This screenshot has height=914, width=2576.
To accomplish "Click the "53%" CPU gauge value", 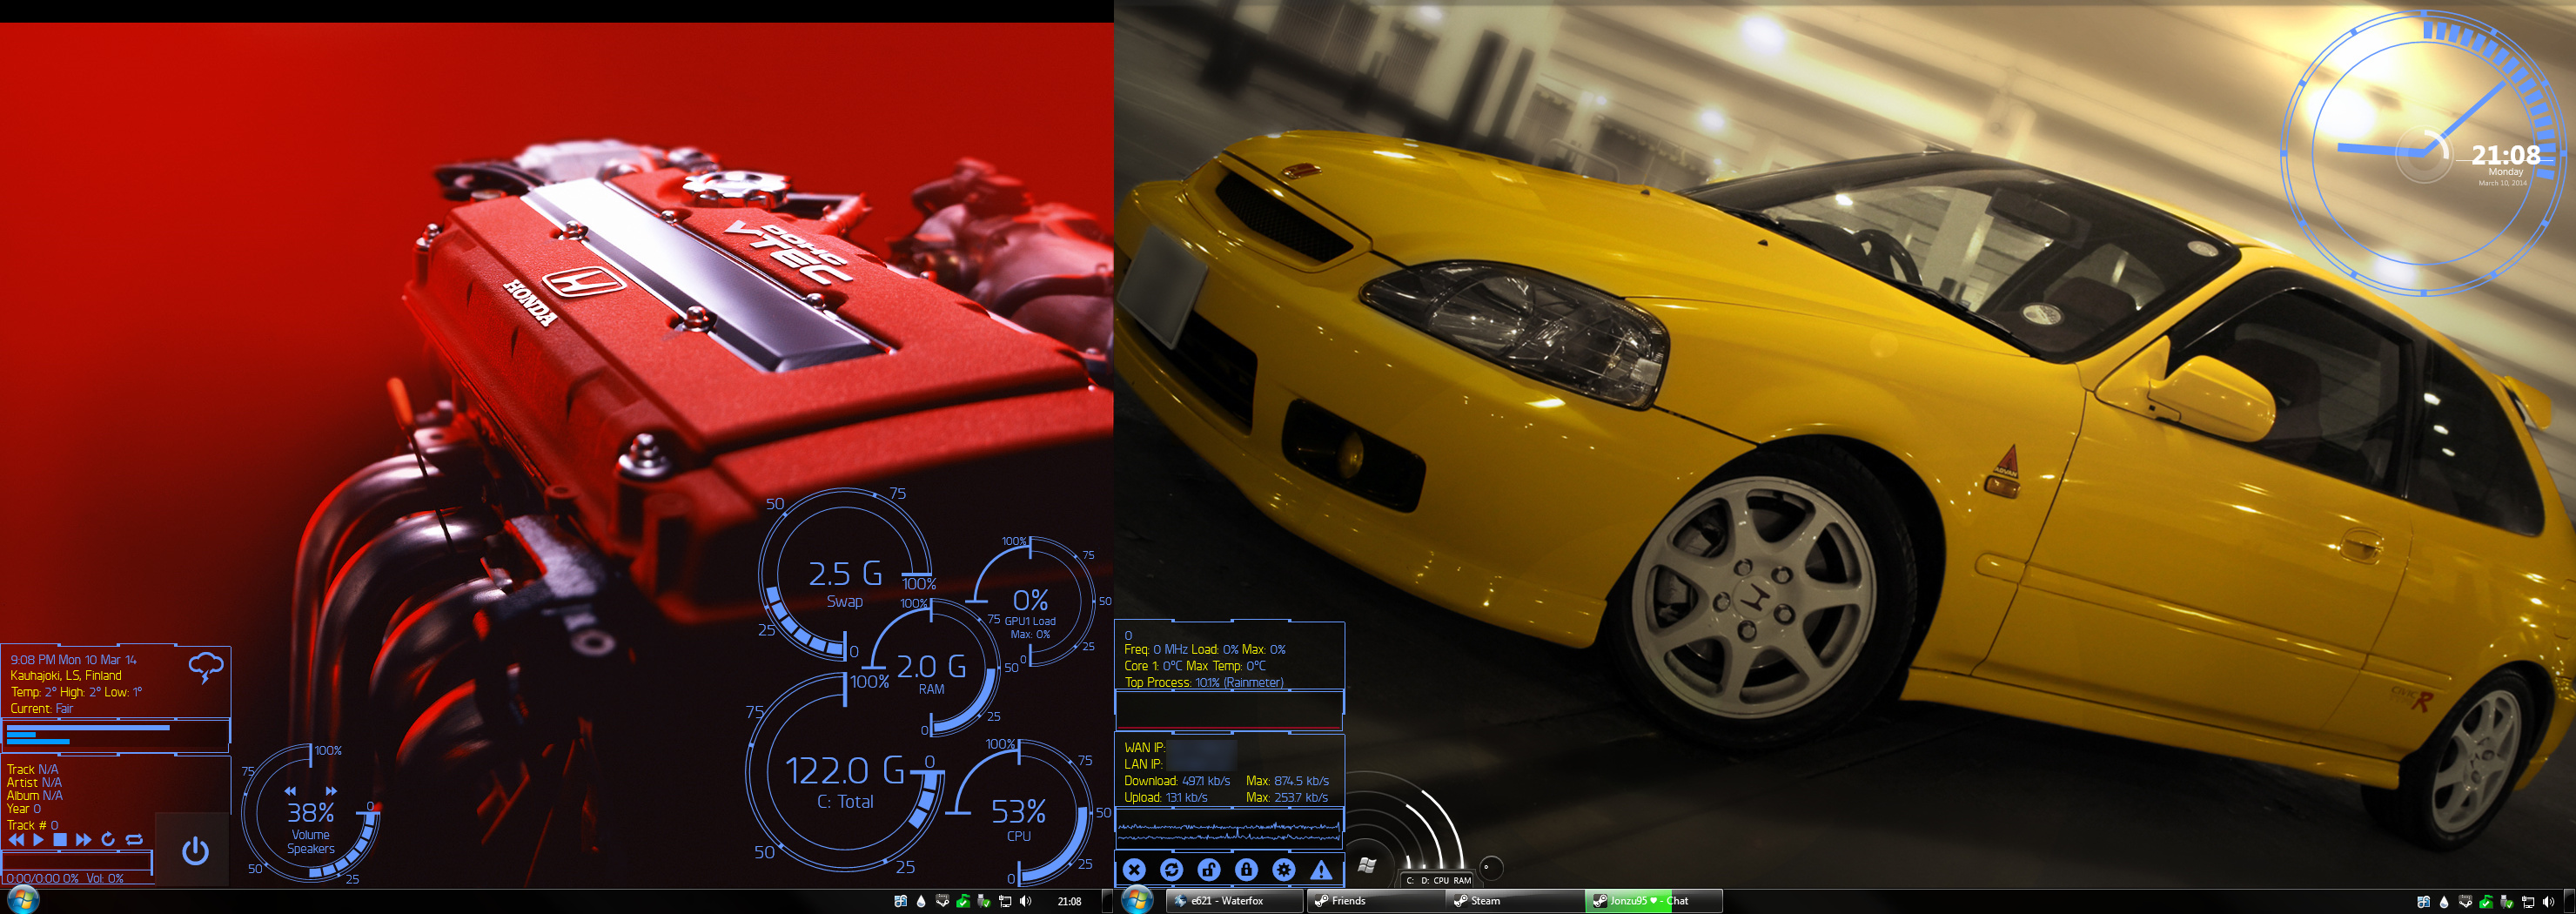I will [1018, 811].
